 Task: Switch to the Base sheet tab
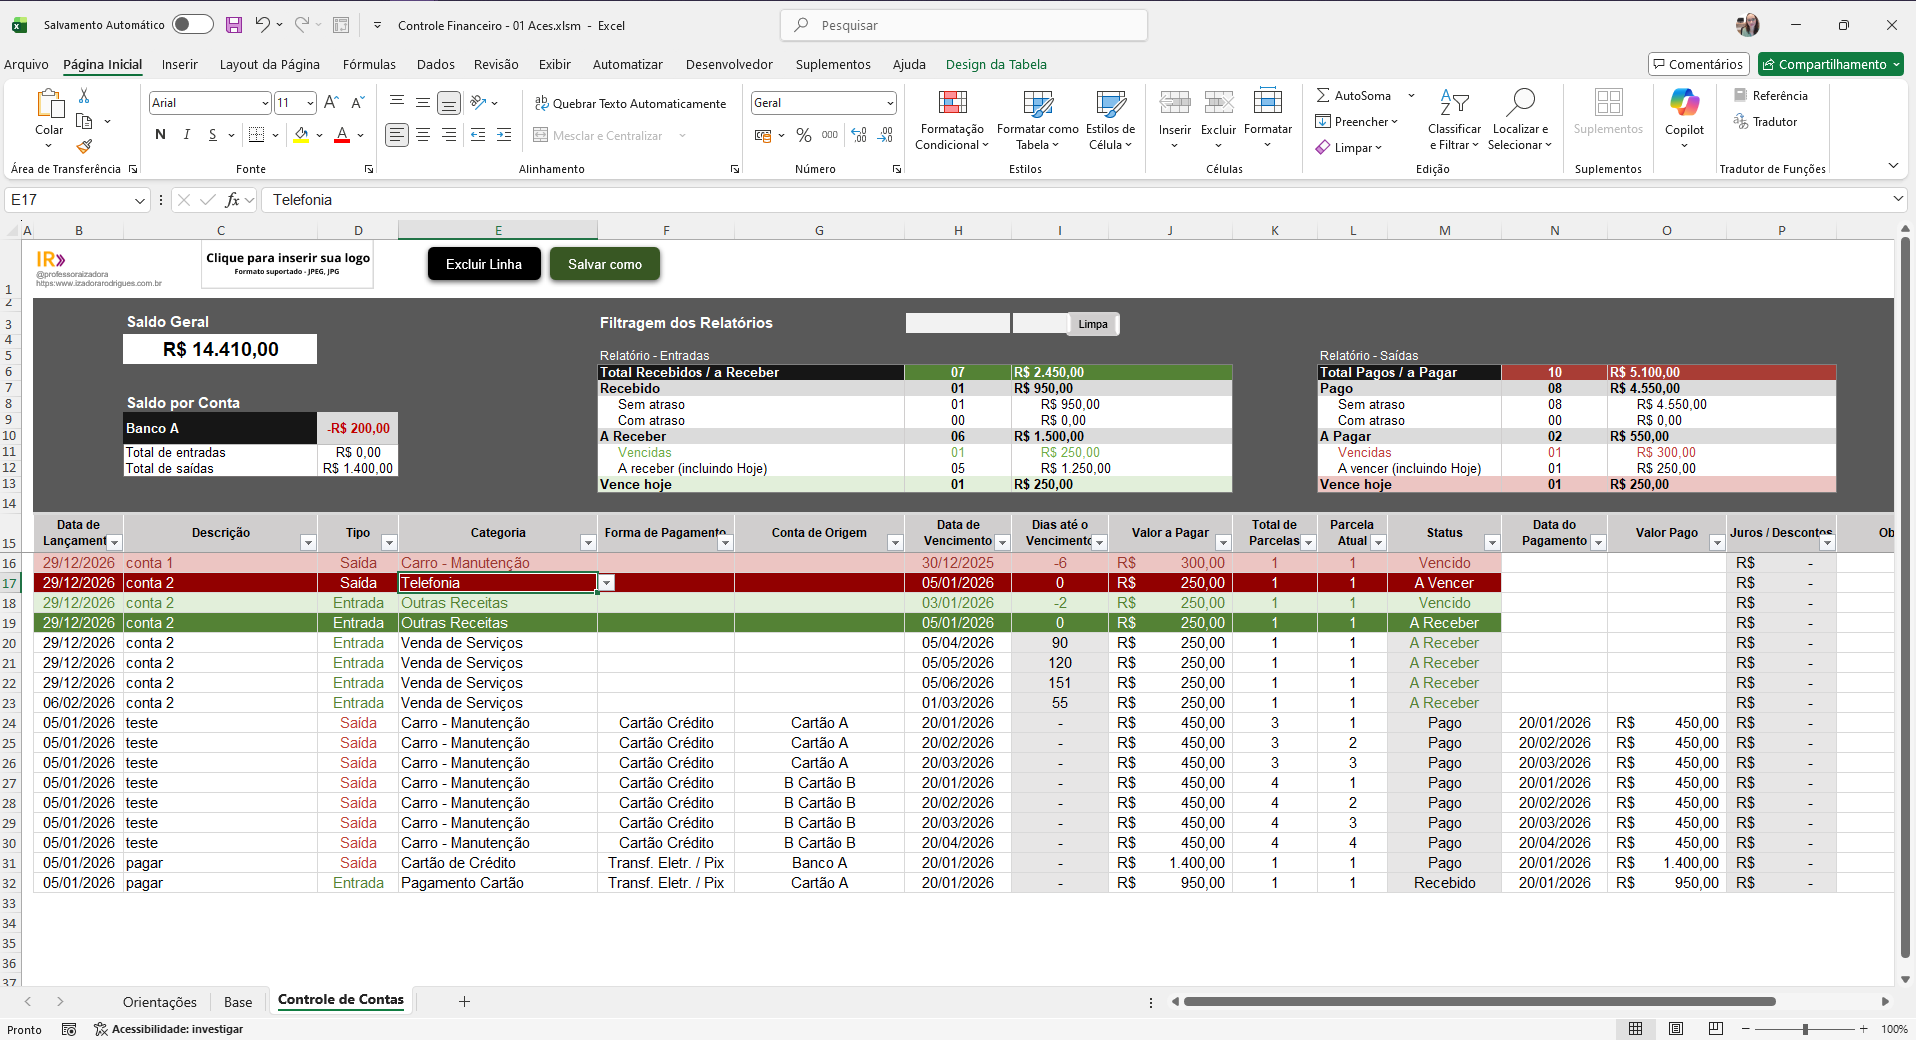tap(238, 1002)
